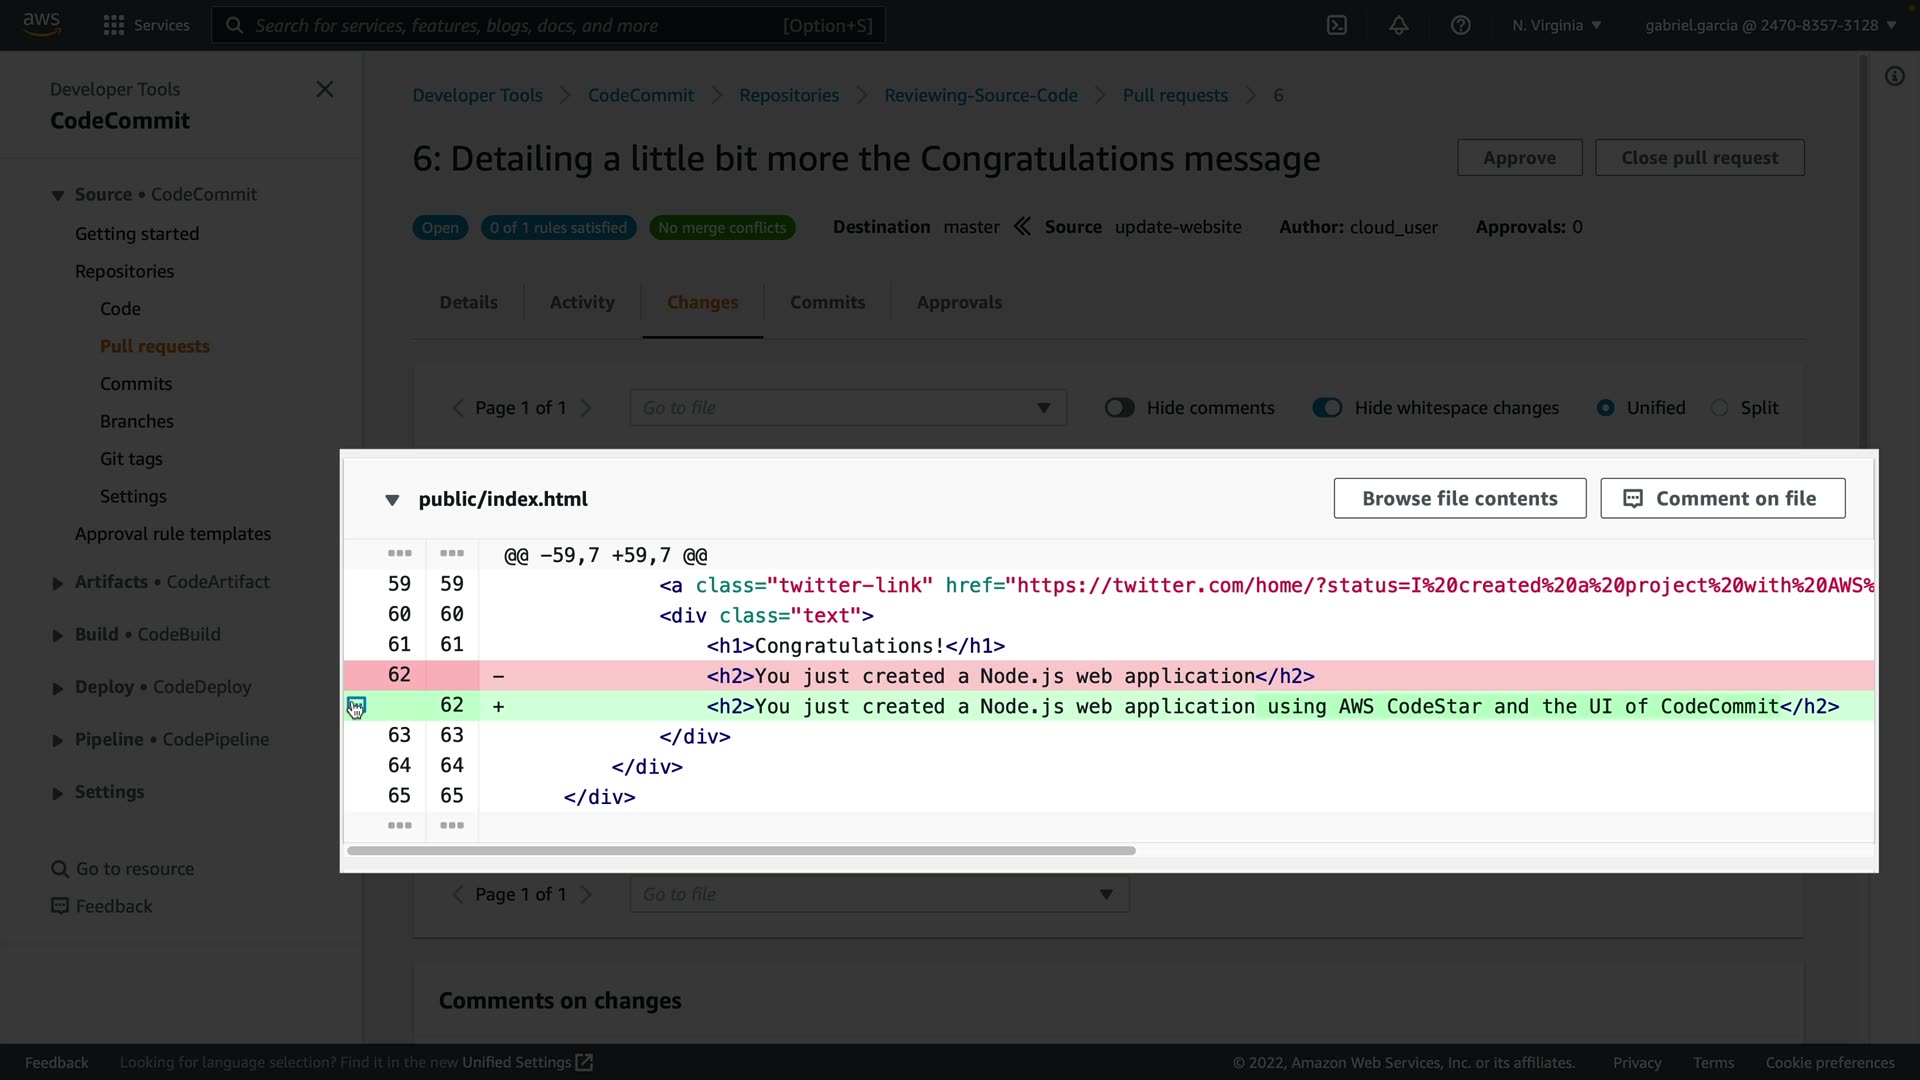1920x1080 pixels.
Task: Open the upper Go to file dropdown
Action: point(847,408)
